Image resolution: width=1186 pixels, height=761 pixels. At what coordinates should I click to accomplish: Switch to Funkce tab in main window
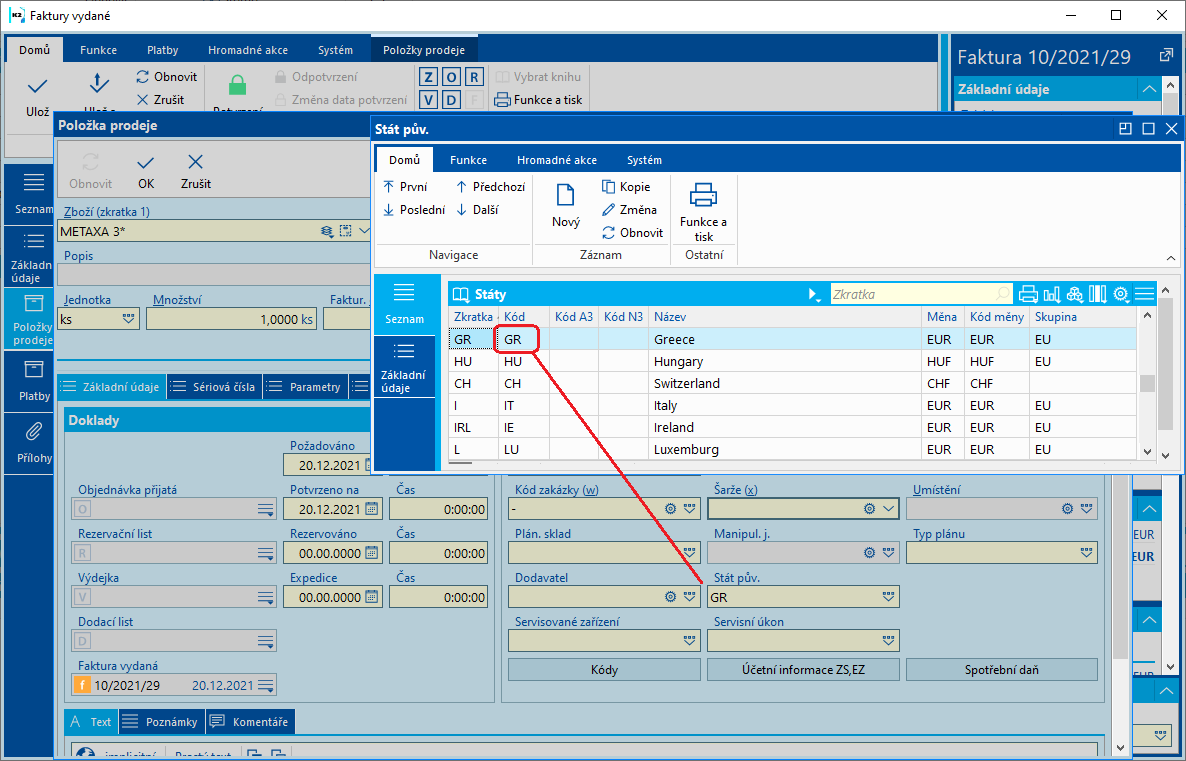(x=98, y=50)
